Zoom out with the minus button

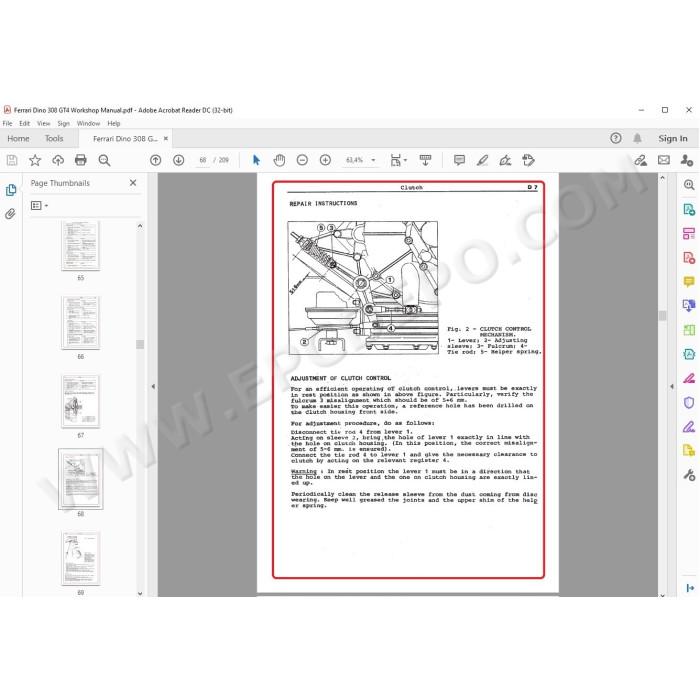tap(302, 160)
